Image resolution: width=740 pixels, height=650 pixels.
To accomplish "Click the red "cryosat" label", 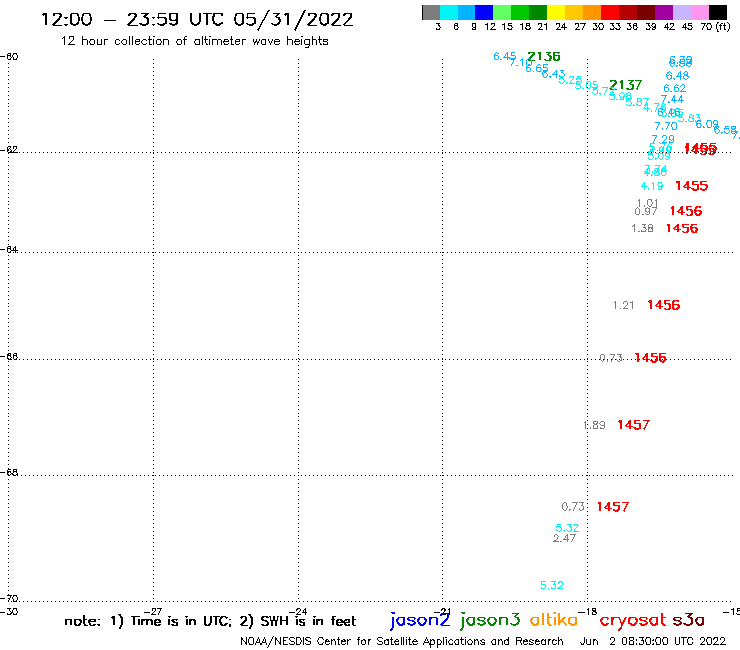I will tap(632, 621).
